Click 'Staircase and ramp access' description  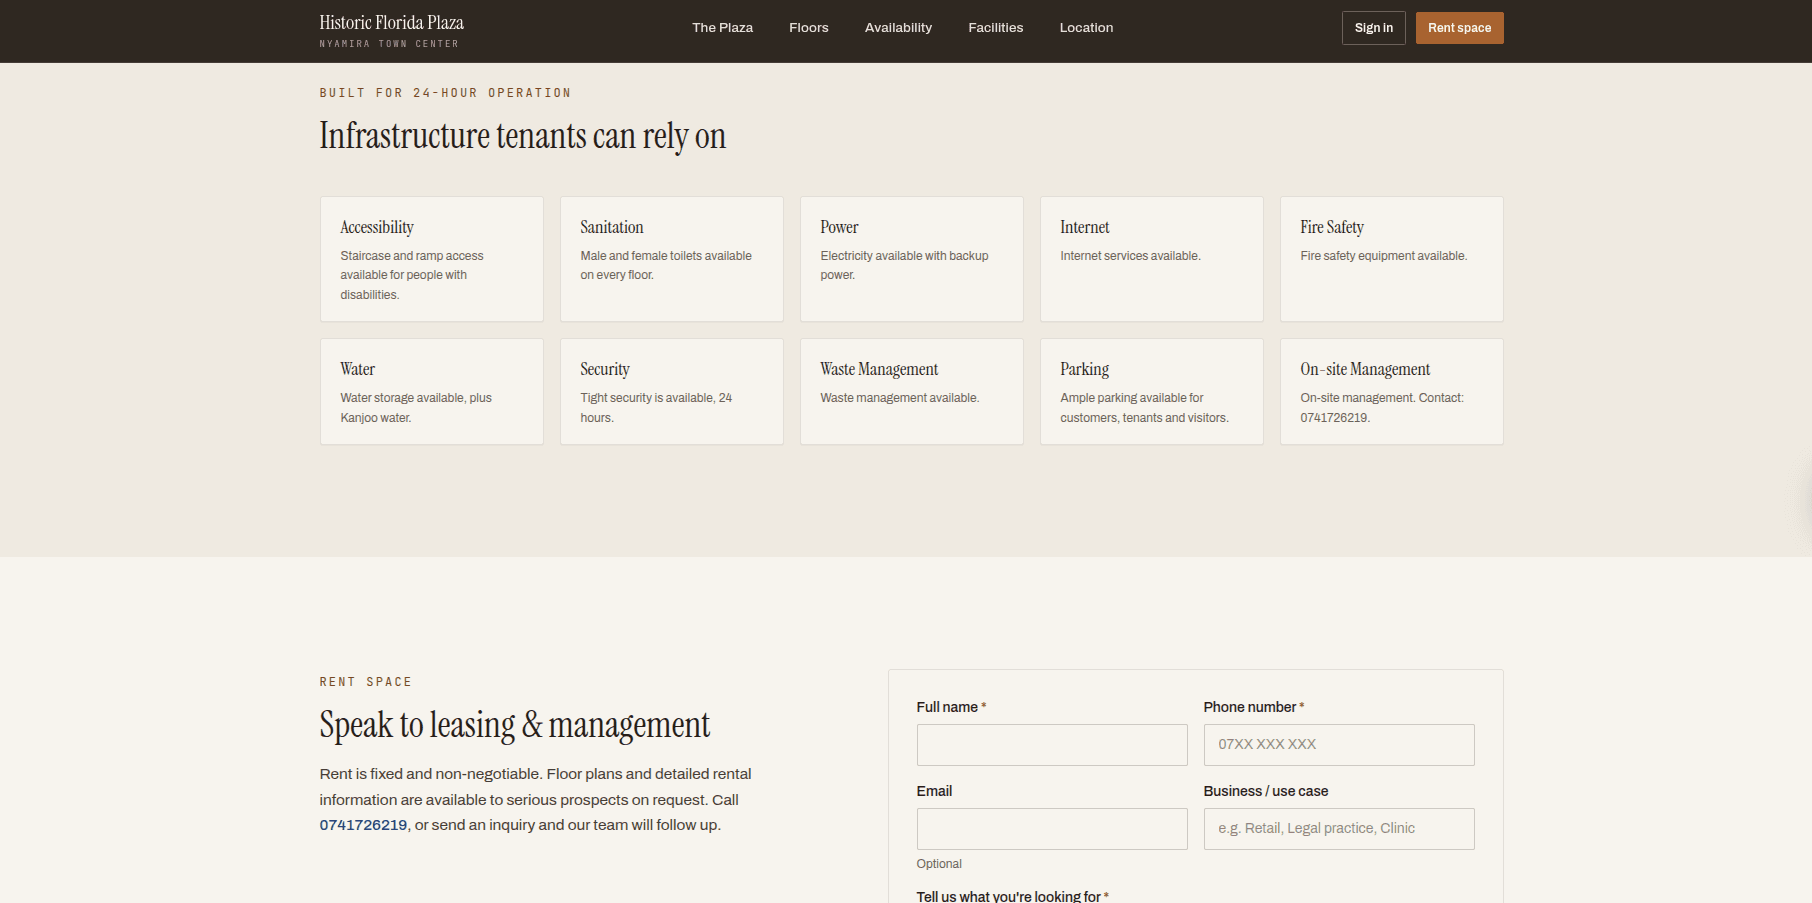point(412,275)
